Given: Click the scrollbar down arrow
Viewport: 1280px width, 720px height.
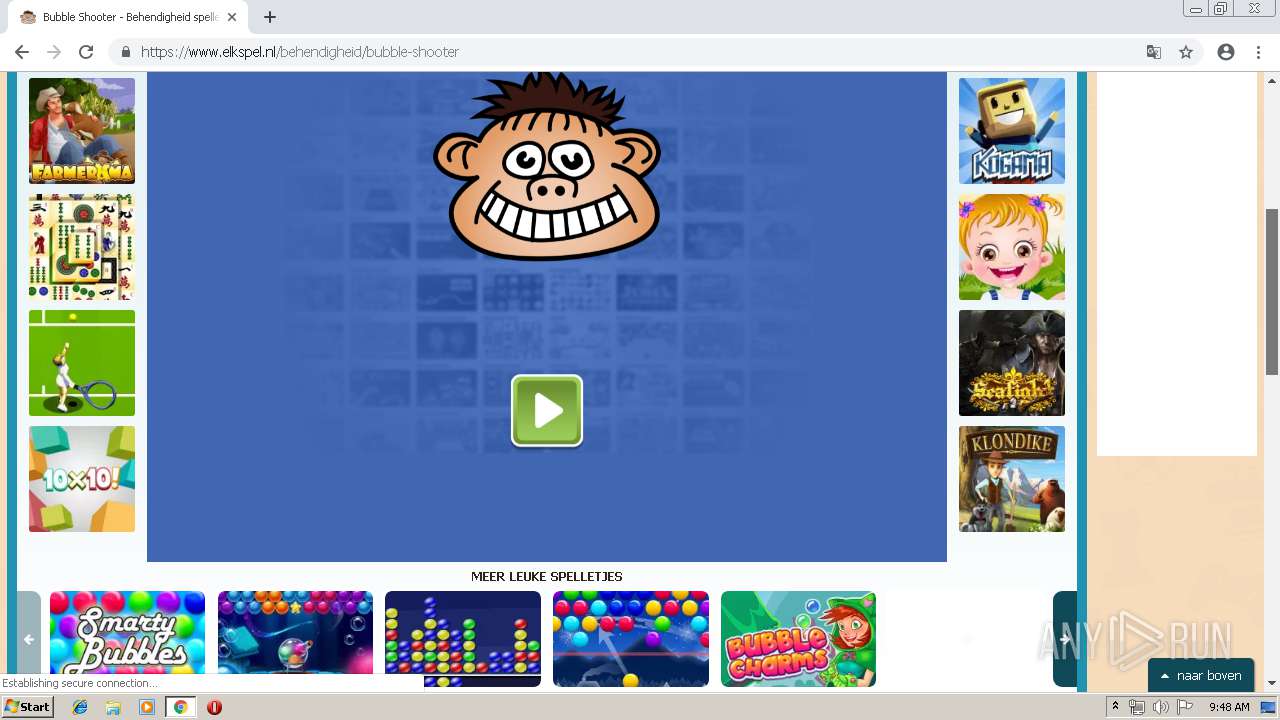Looking at the screenshot, I should [1272, 683].
